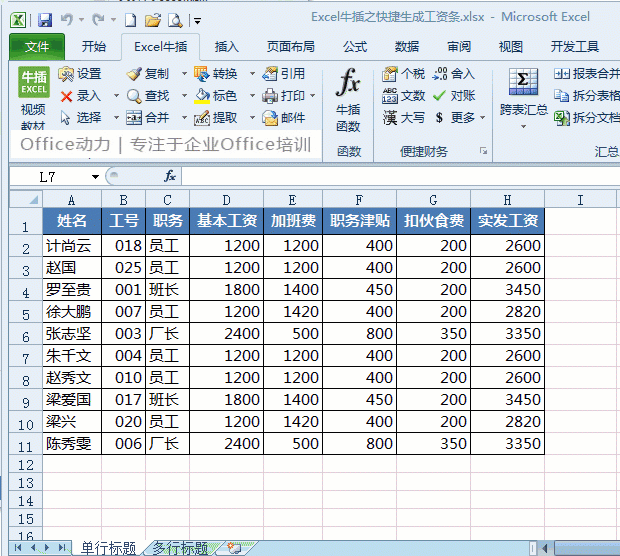
Task: Open the 便捷财务 group dialog launcher
Action: (x=483, y=151)
